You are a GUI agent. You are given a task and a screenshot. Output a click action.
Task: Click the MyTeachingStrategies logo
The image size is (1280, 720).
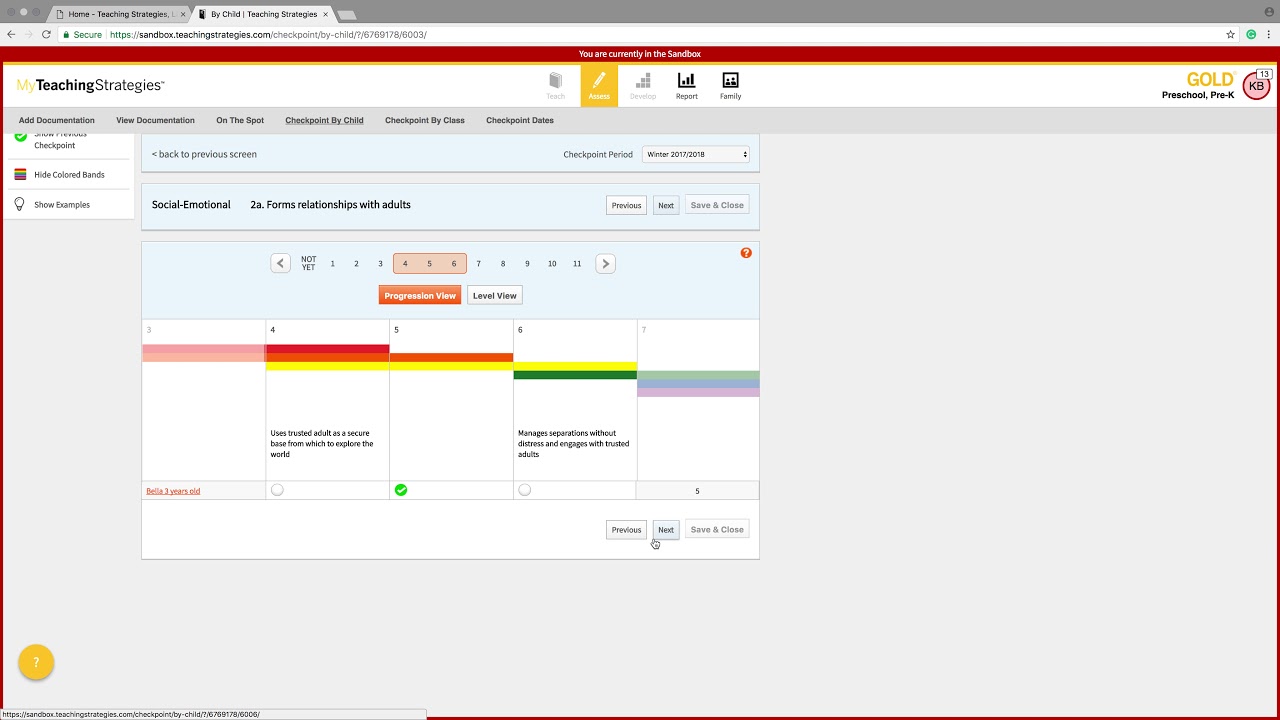click(90, 86)
